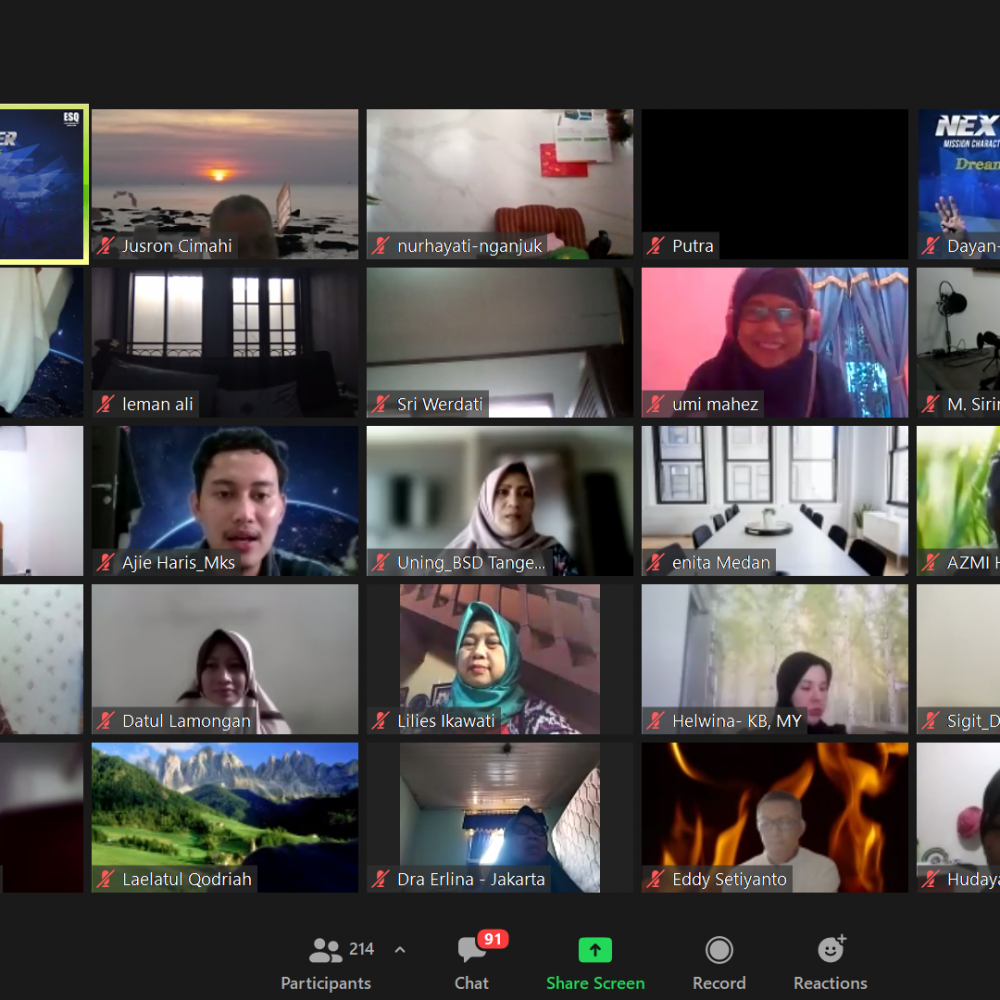
Task: Click the muted mic icon beside Putra
Action: (656, 246)
